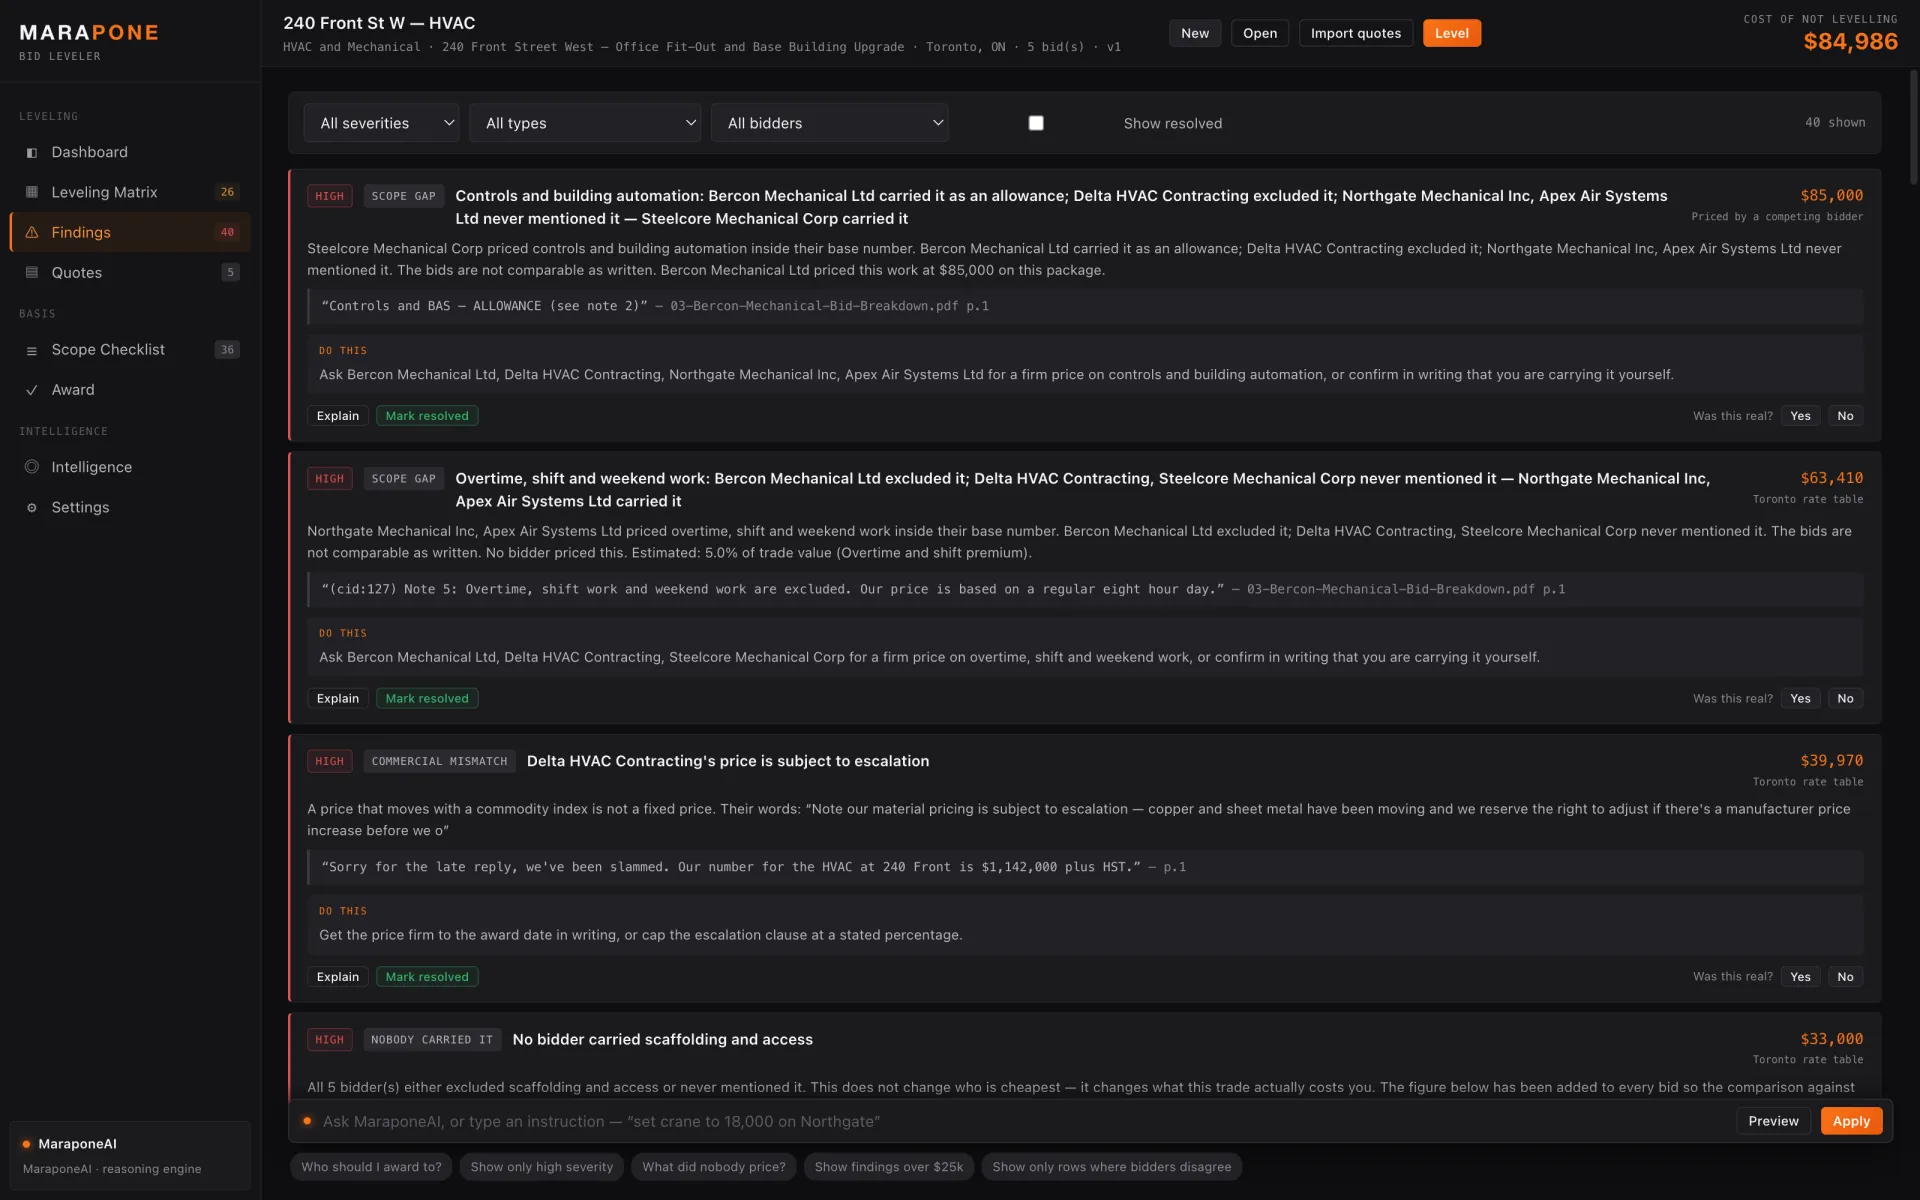This screenshot has width=1920, height=1200.
Task: Click the New button
Action: click(1195, 33)
